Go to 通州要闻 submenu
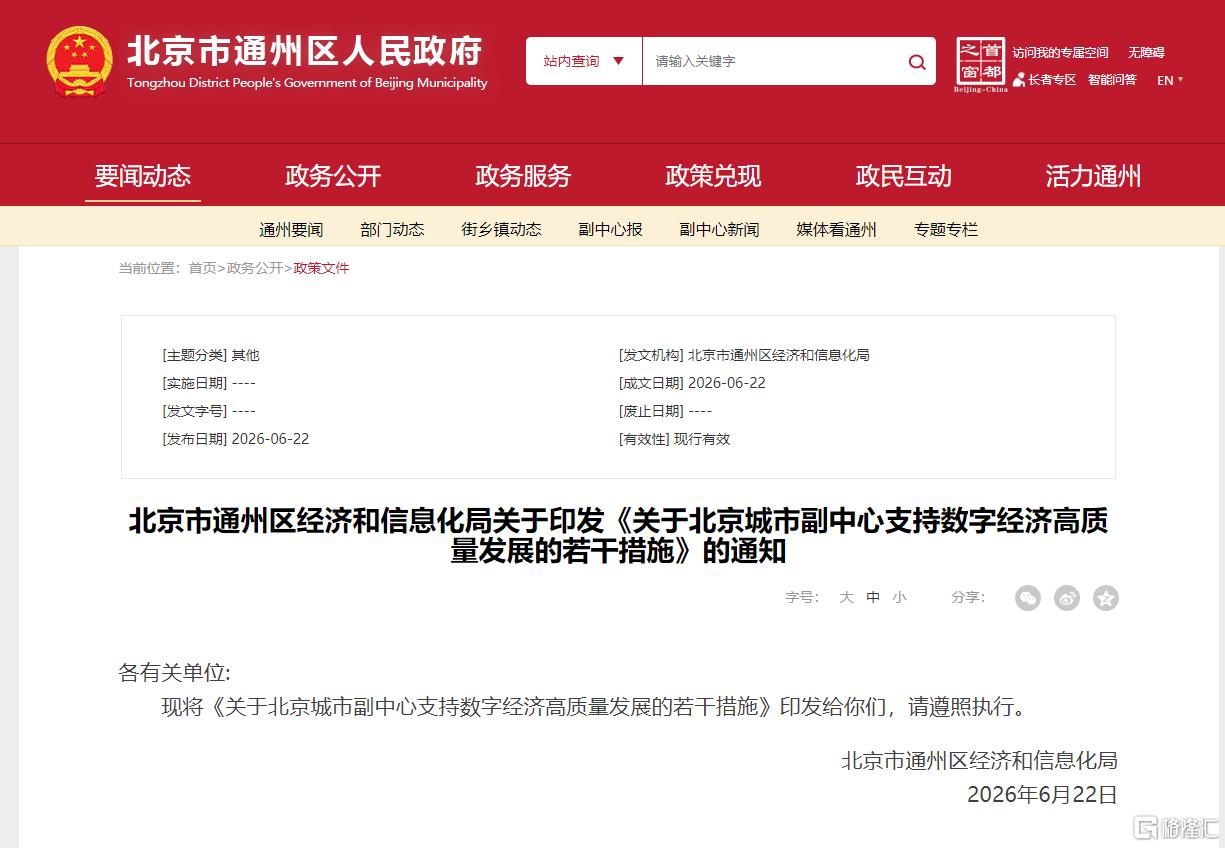This screenshot has width=1225, height=848. tap(291, 229)
